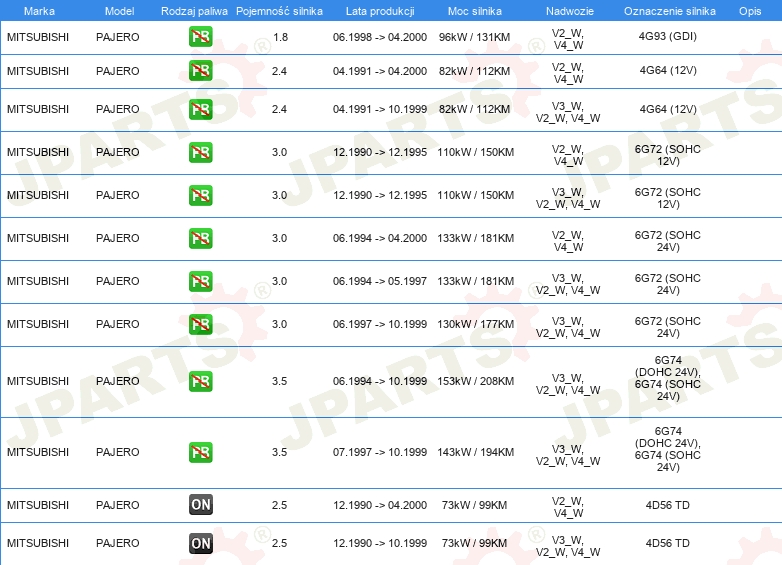The width and height of the screenshot is (782, 565).
Task: Click the Rodzaj paliwa column header
Action: 194,11
